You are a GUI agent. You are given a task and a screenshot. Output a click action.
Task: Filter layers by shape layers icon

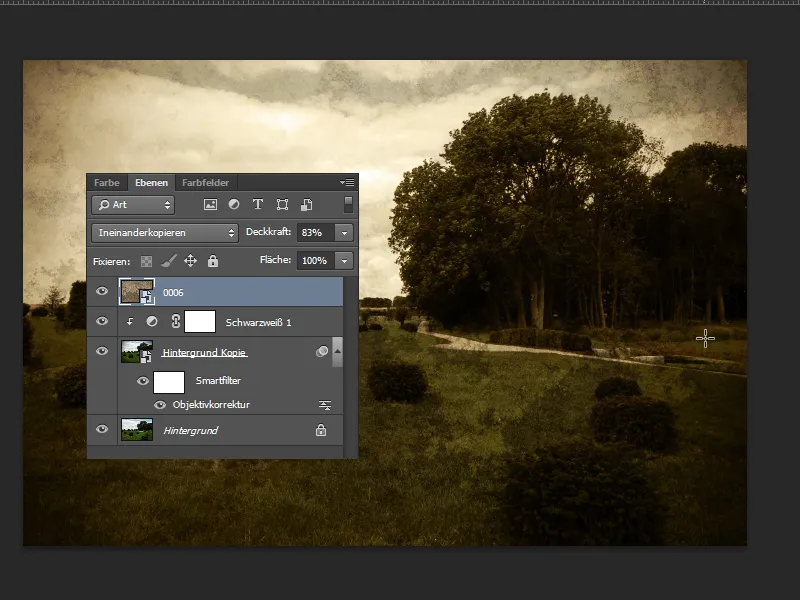click(282, 205)
